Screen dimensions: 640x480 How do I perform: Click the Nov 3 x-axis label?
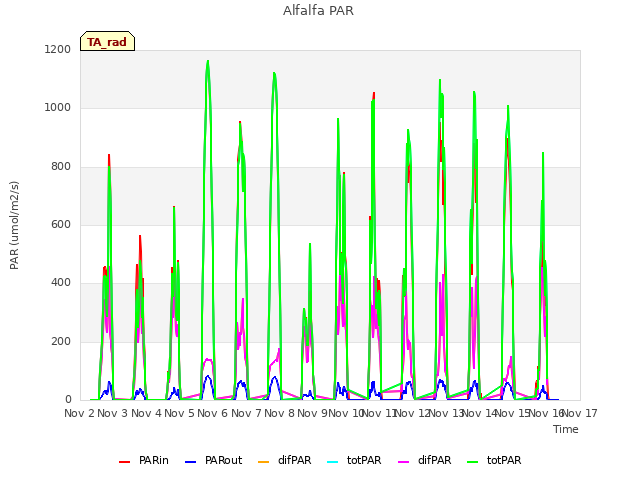click(113, 413)
